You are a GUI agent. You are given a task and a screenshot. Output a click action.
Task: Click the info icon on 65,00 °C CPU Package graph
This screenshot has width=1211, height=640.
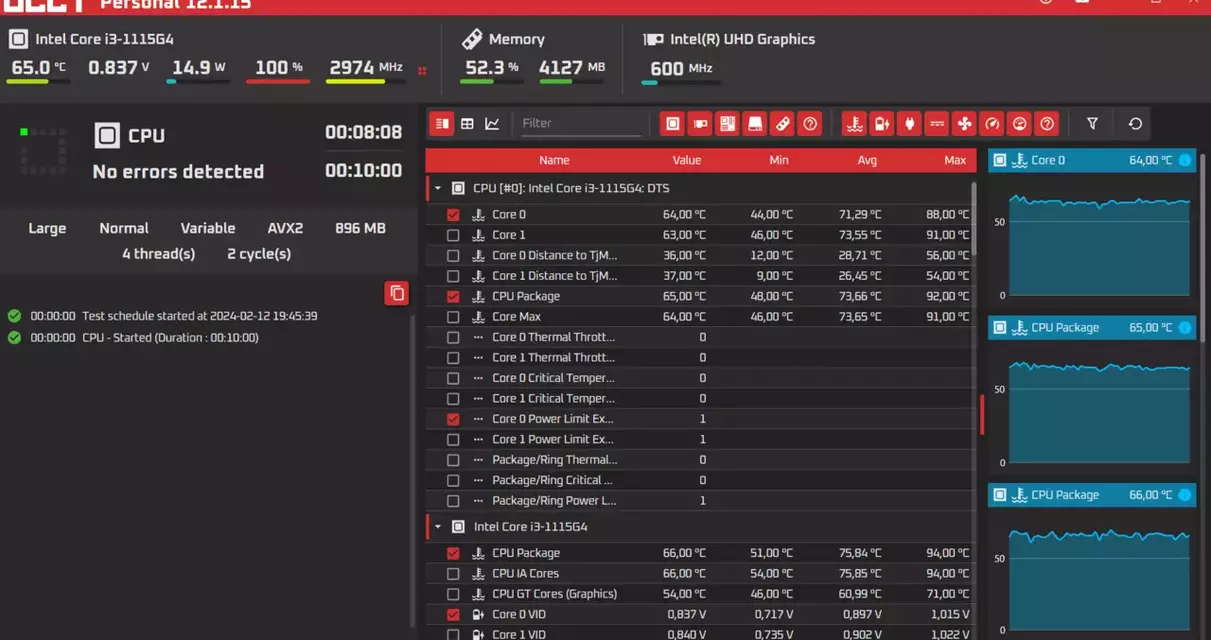tap(1185, 327)
